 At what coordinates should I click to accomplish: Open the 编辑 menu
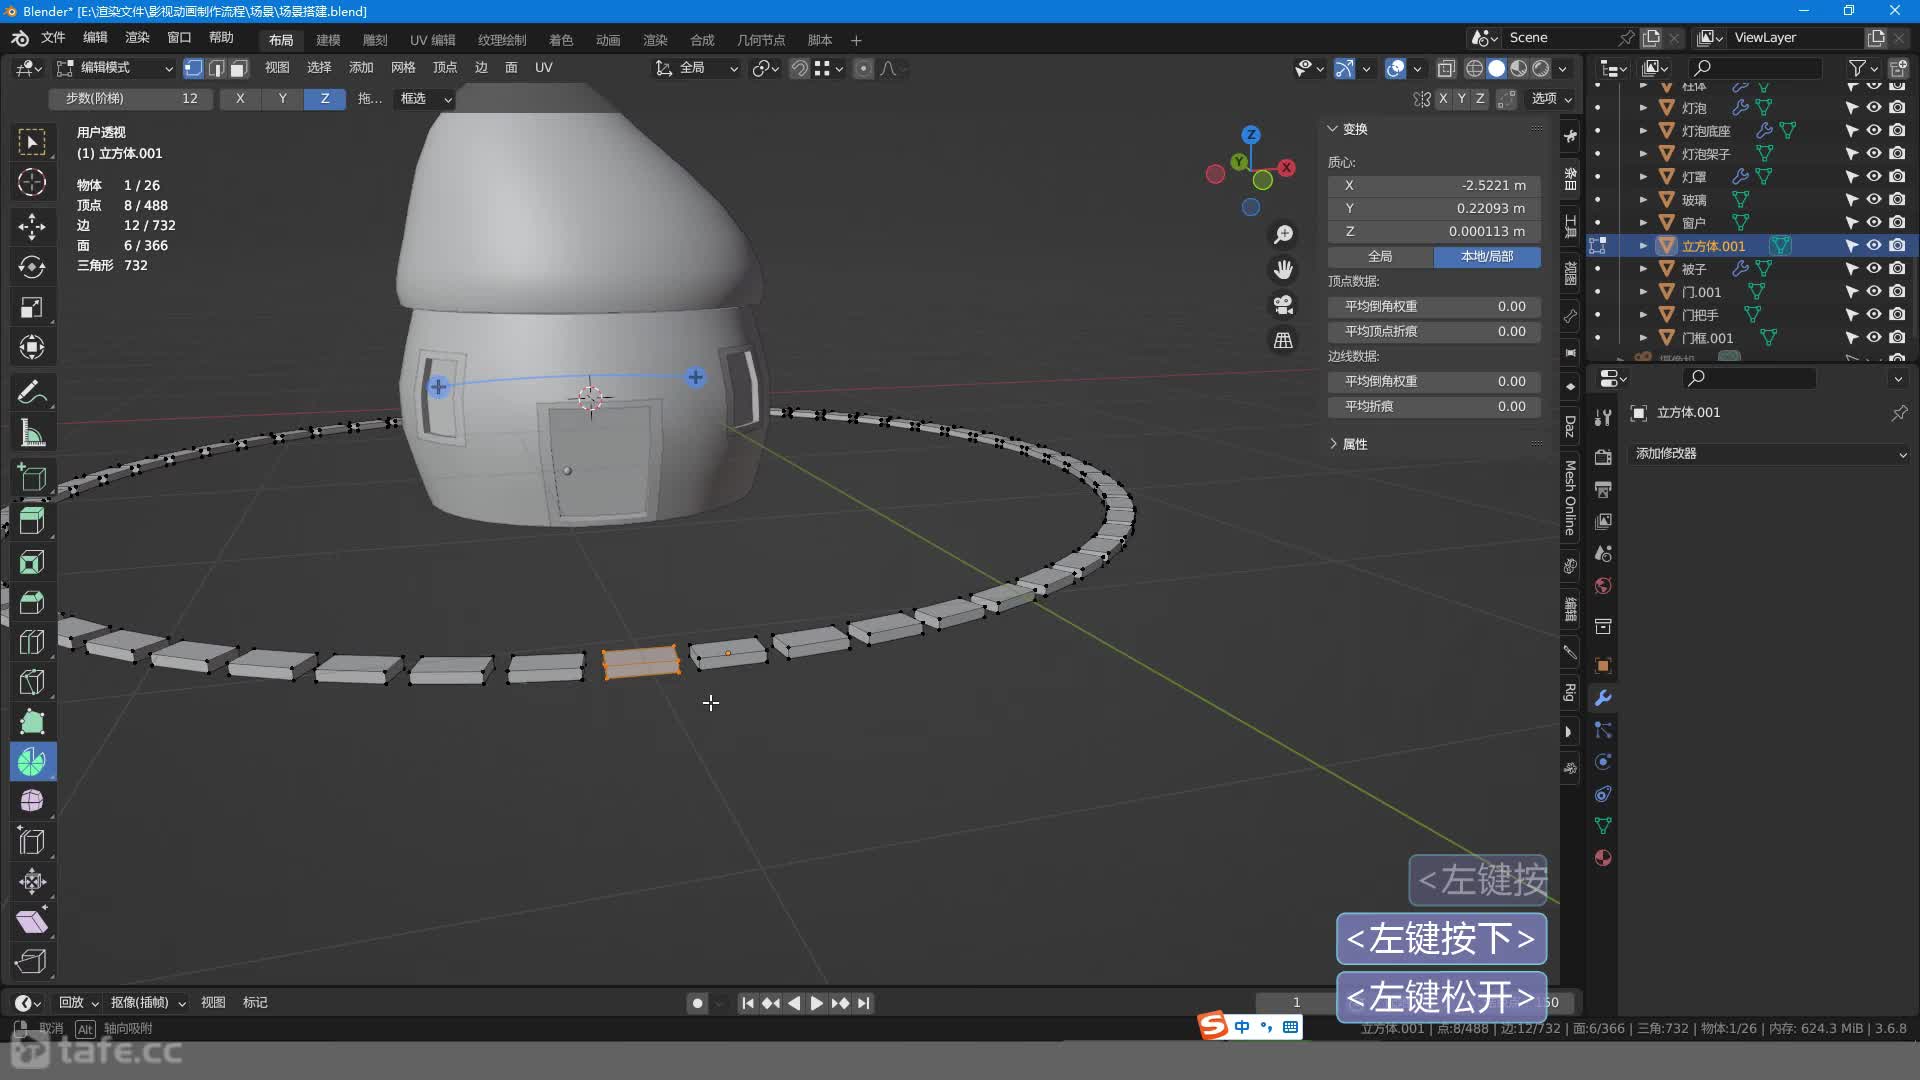click(95, 38)
